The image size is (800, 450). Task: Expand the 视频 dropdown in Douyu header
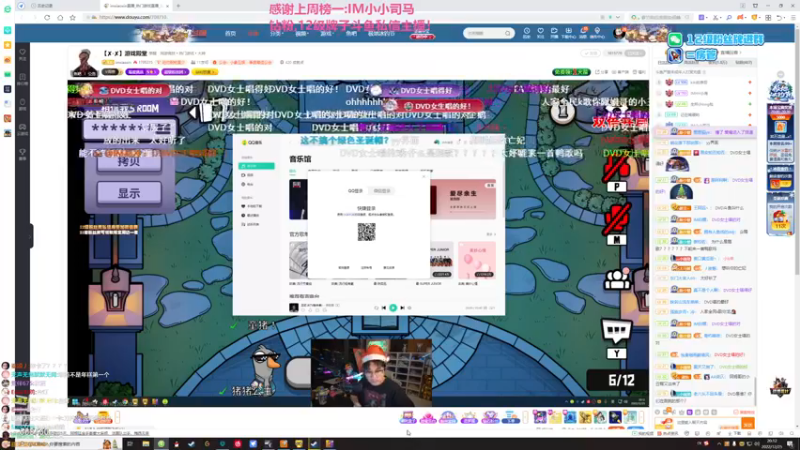tap(301, 34)
